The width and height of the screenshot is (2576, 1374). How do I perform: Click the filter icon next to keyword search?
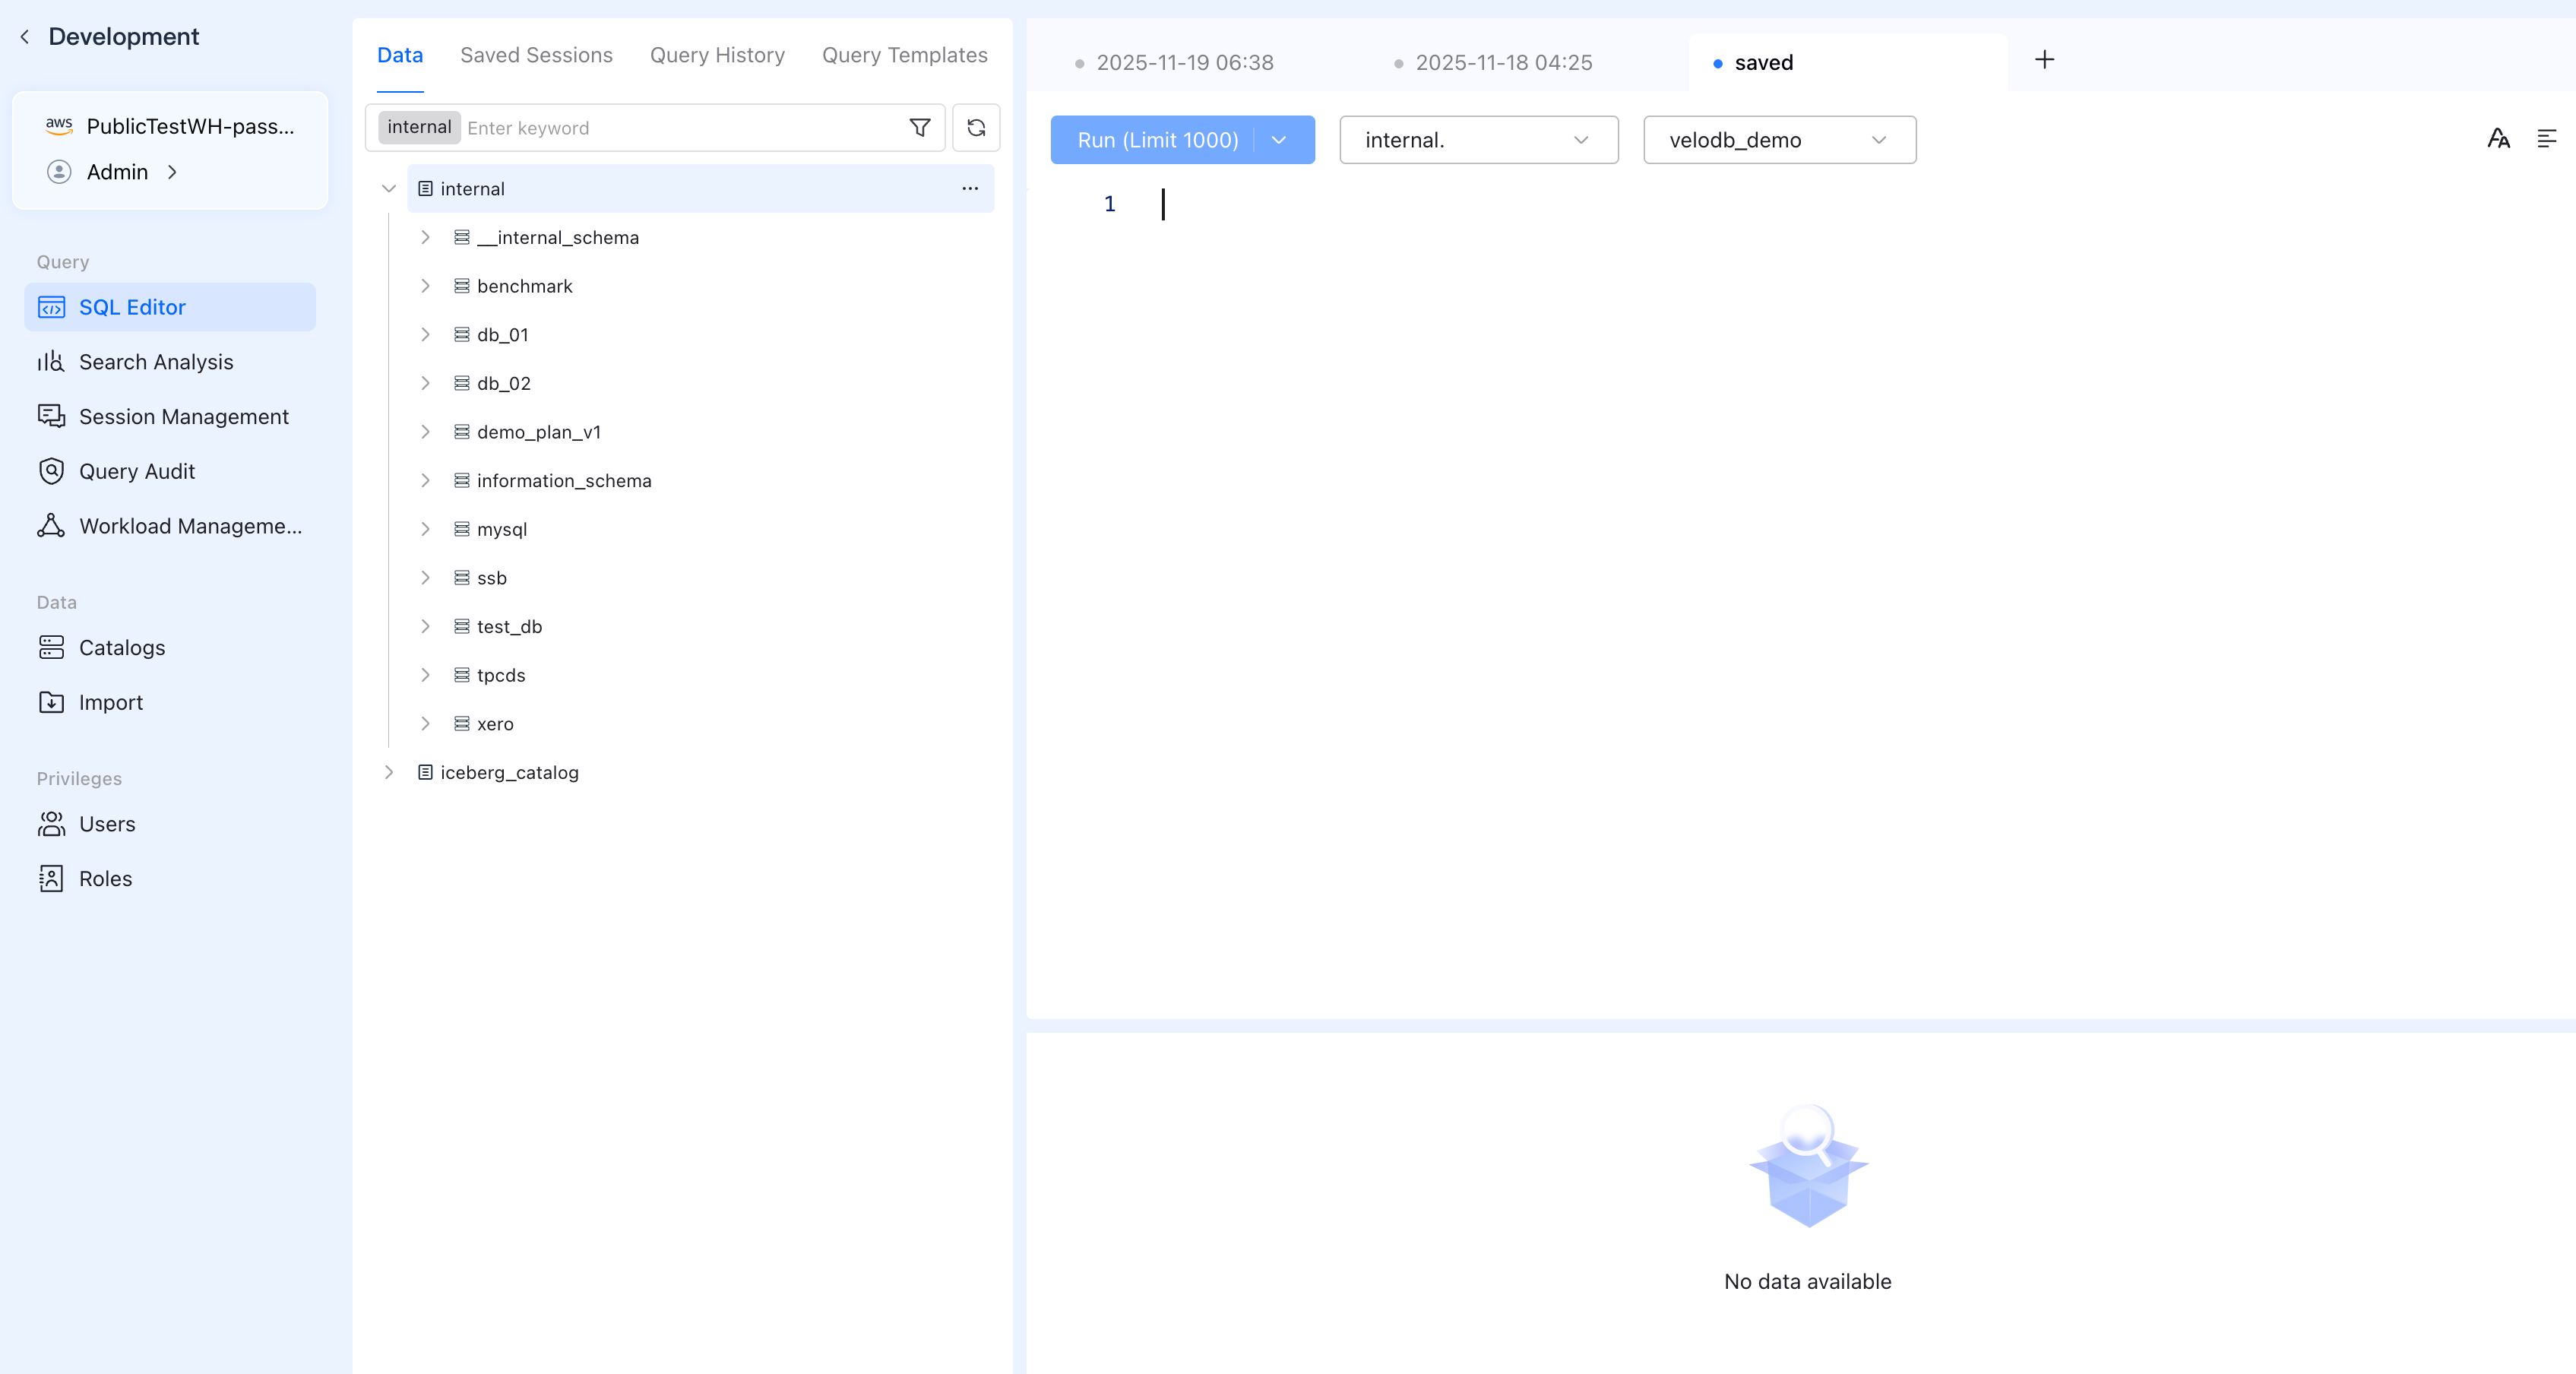point(918,128)
